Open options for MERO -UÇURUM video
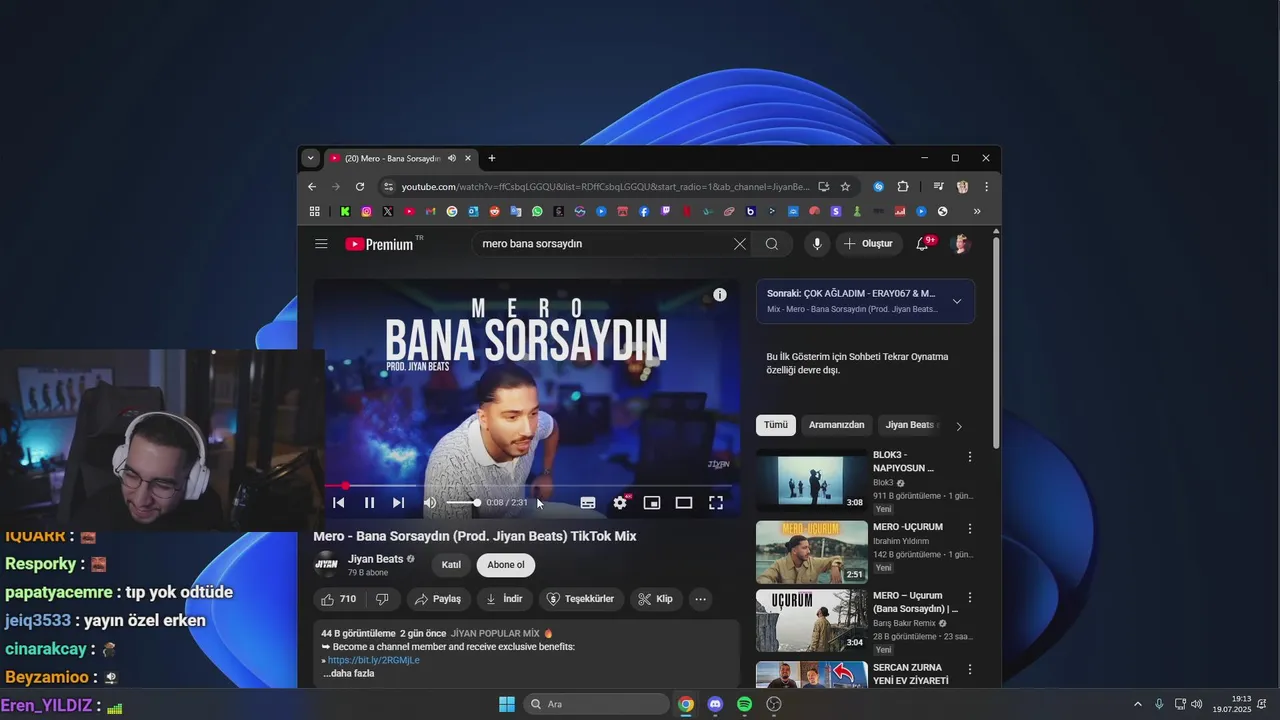Screen dimensions: 1280x720 coord(969,529)
